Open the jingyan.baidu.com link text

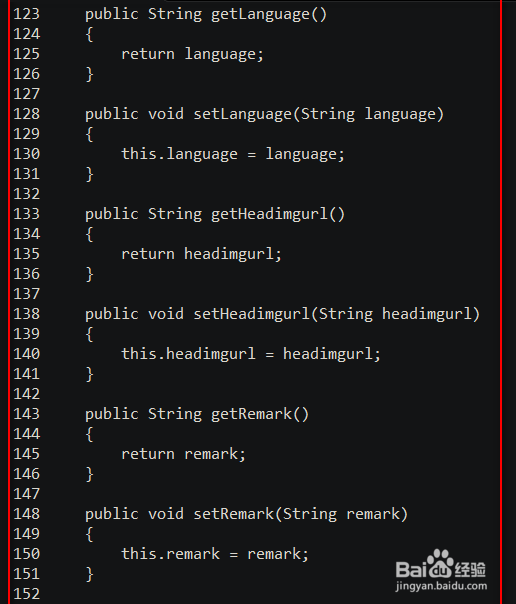click(x=441, y=586)
